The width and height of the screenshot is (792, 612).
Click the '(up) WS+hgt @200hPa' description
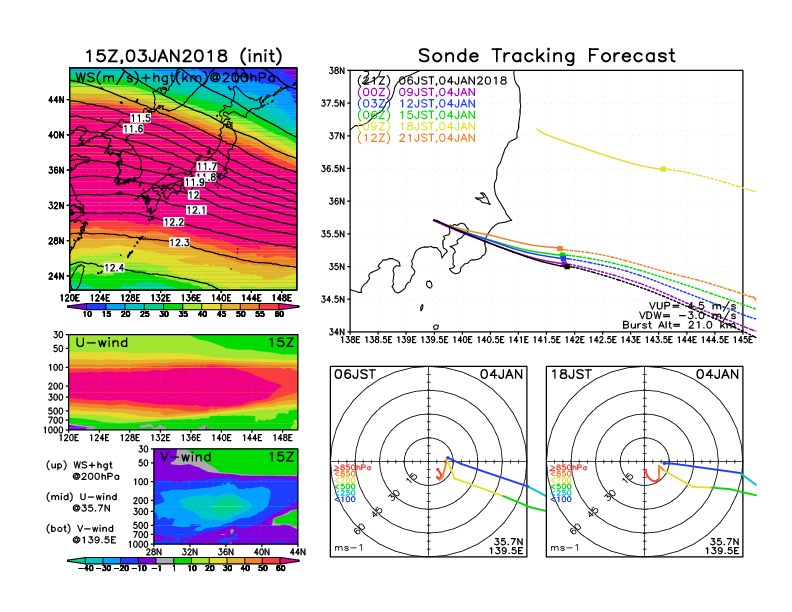point(82,471)
